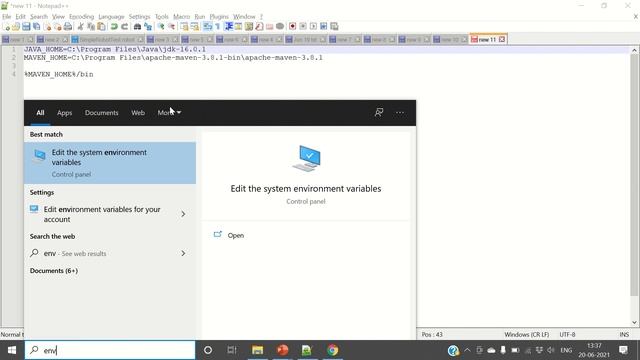The height and width of the screenshot is (360, 640).
Task: Open the Edit menu
Action: [x=20, y=17]
